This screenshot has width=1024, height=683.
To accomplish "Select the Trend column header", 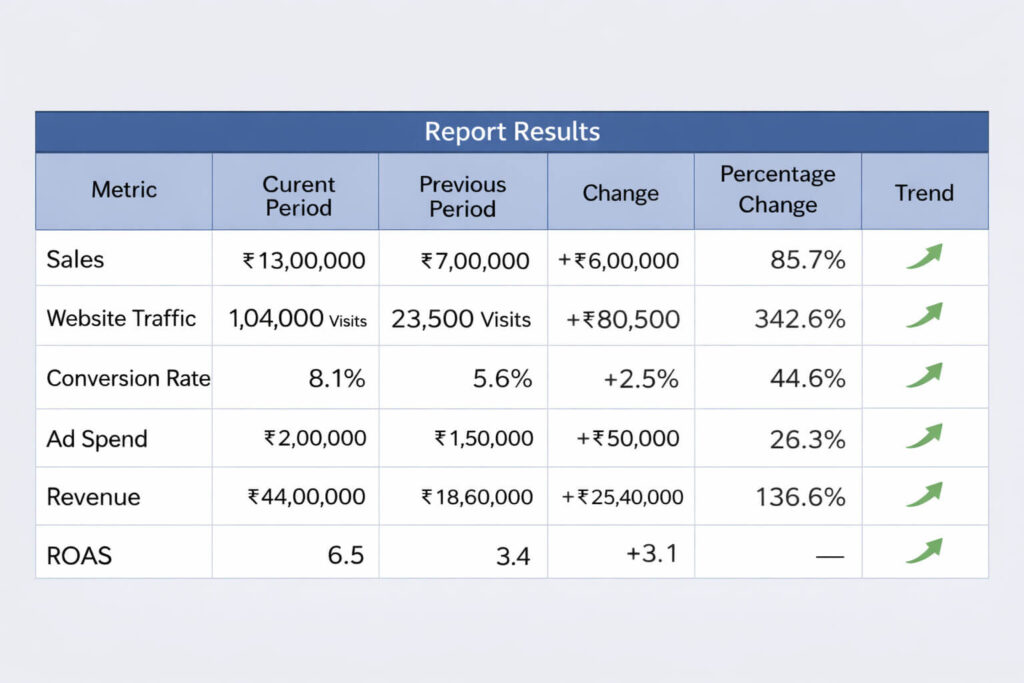I will [x=924, y=192].
